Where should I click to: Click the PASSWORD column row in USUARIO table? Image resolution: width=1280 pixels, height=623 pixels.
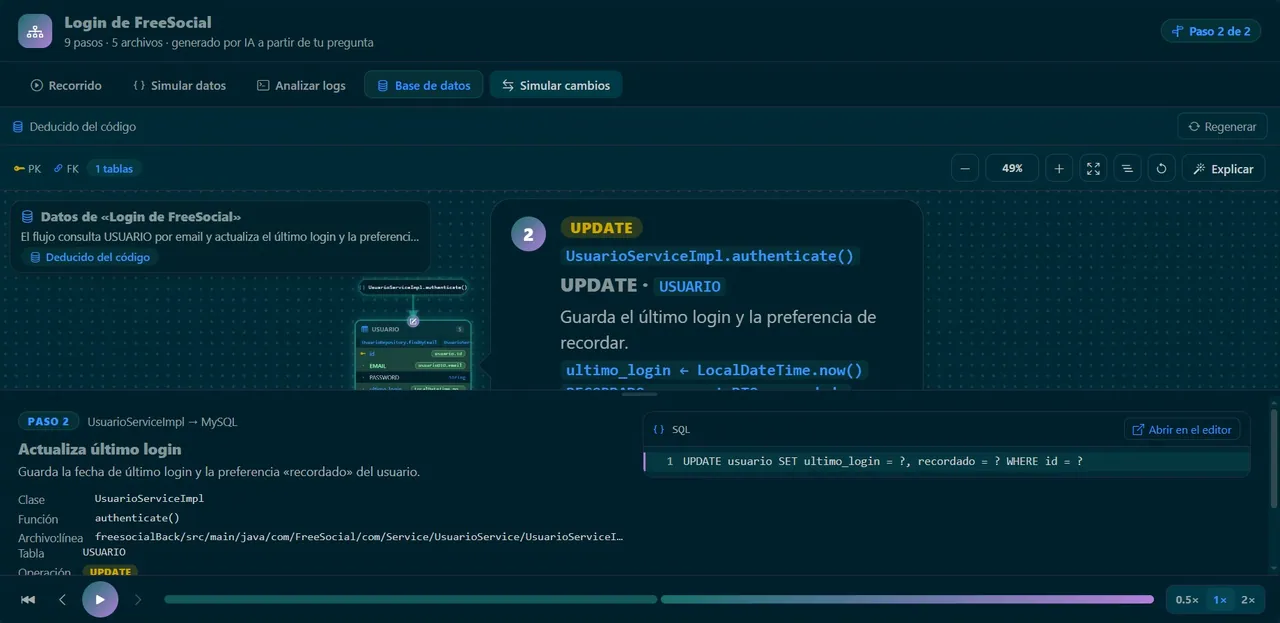pos(412,377)
